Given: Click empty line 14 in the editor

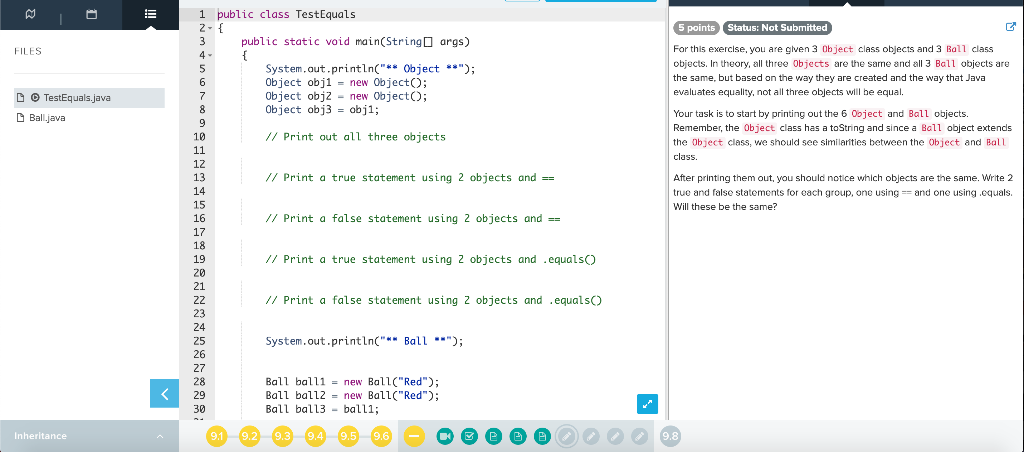Looking at the screenshot, I should [x=438, y=191].
